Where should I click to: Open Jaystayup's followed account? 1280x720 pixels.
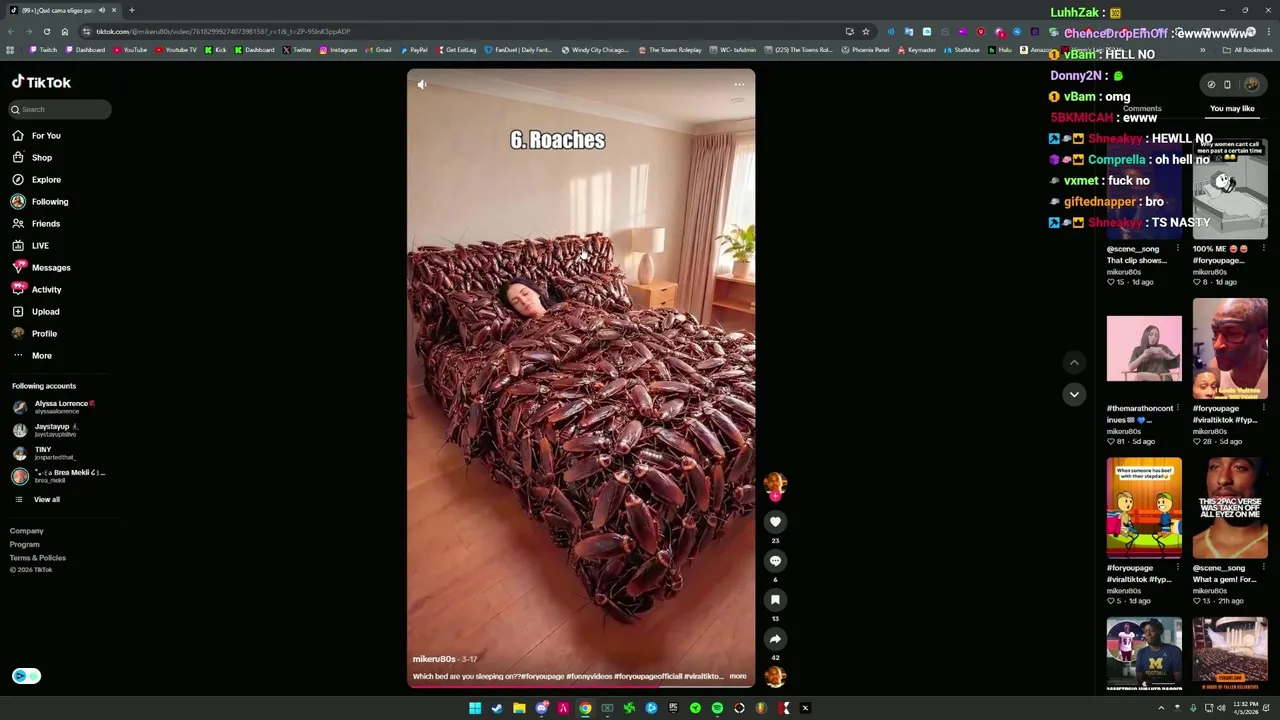46,430
